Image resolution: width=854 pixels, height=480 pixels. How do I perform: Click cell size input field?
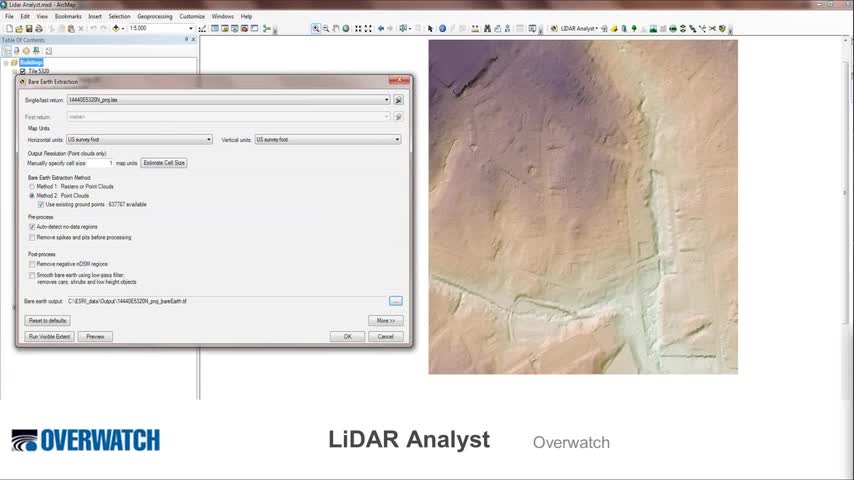click(x=100, y=163)
